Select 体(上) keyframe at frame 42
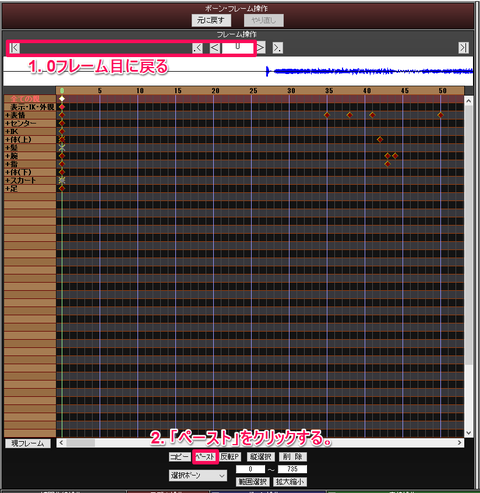This screenshot has width=480, height=493. tap(380, 139)
